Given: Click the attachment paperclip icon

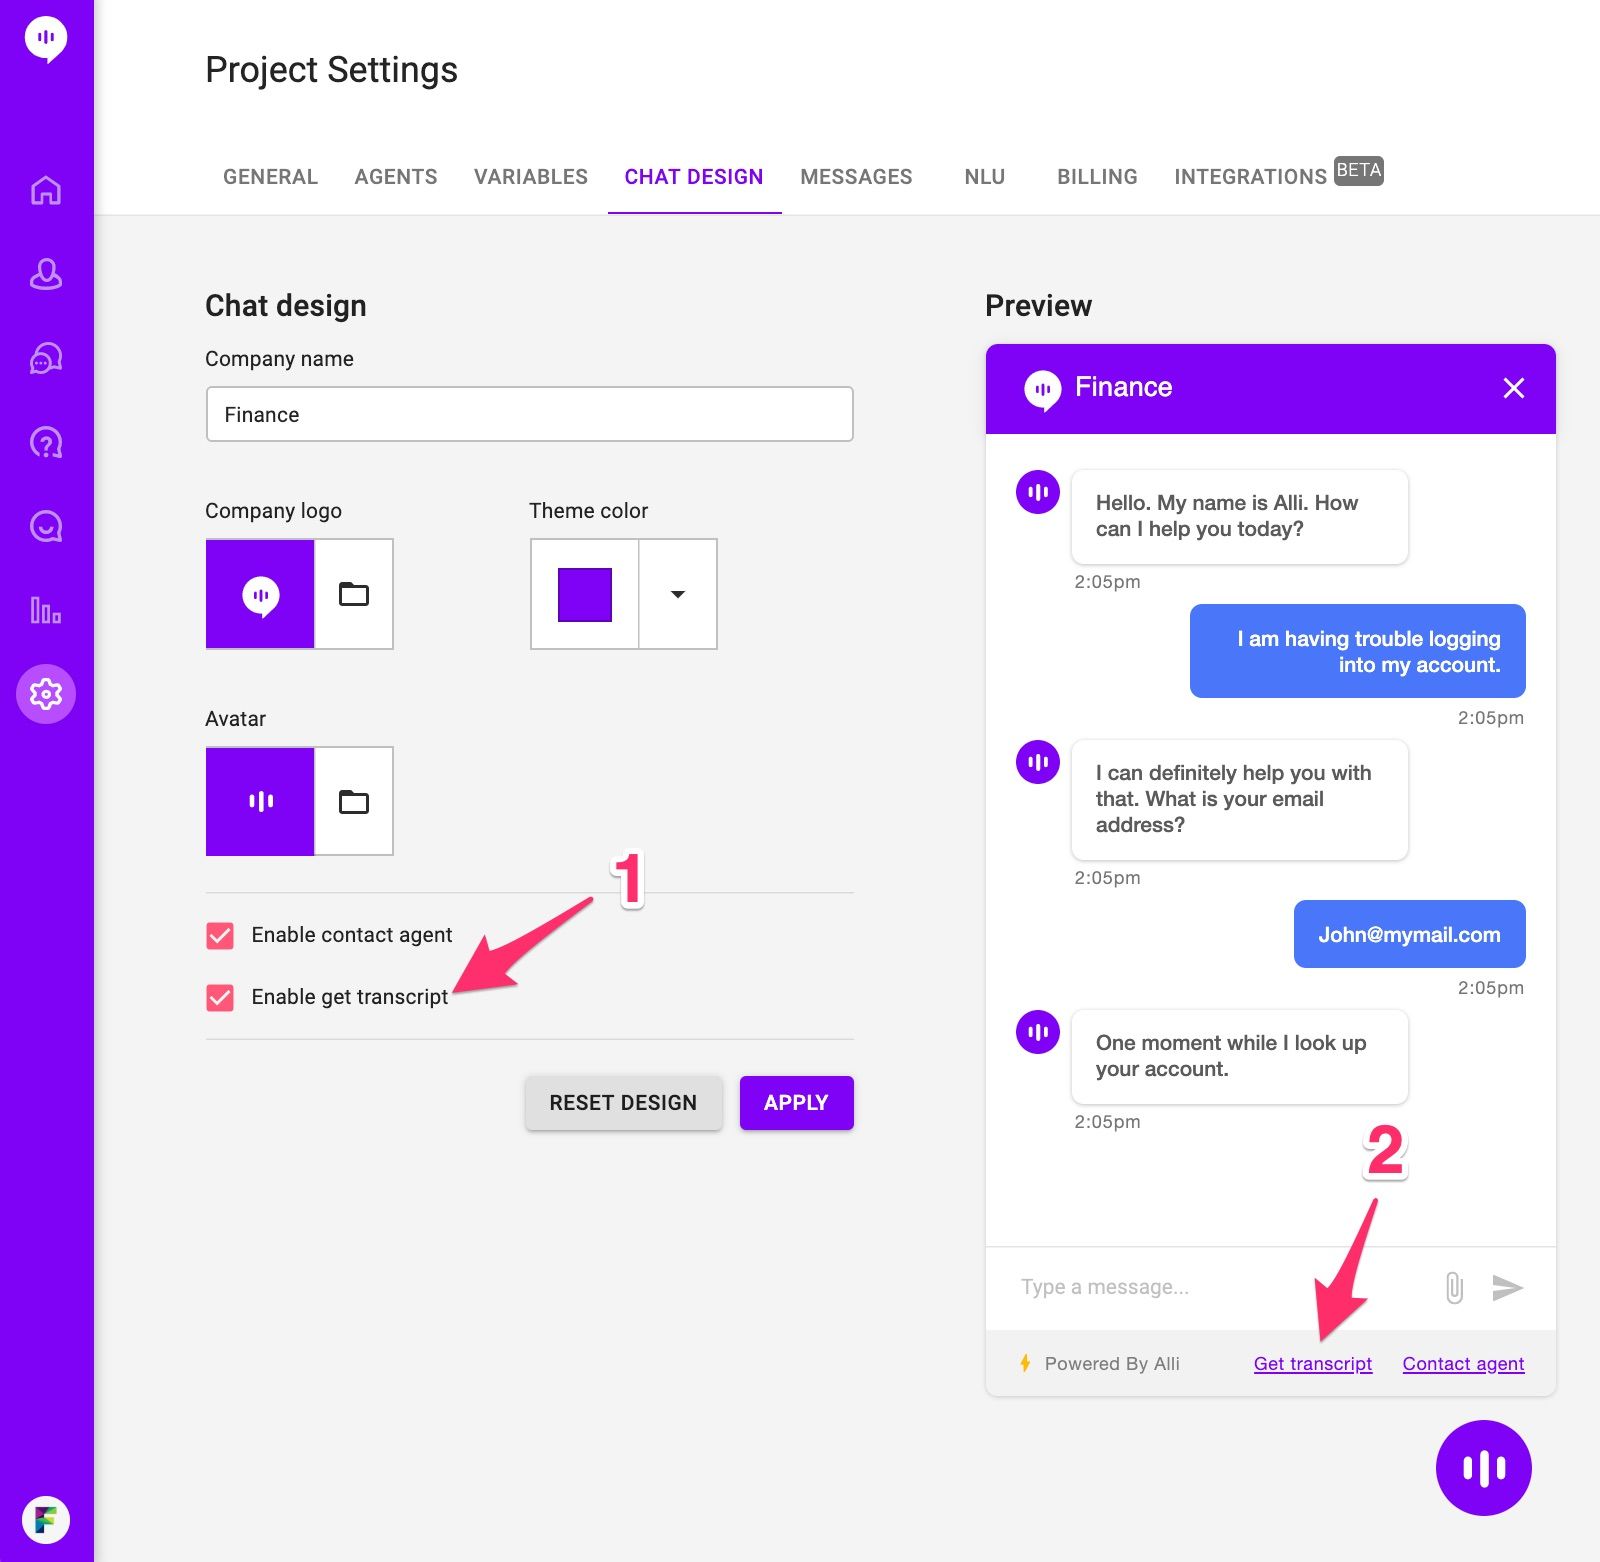Looking at the screenshot, I should [1454, 1287].
